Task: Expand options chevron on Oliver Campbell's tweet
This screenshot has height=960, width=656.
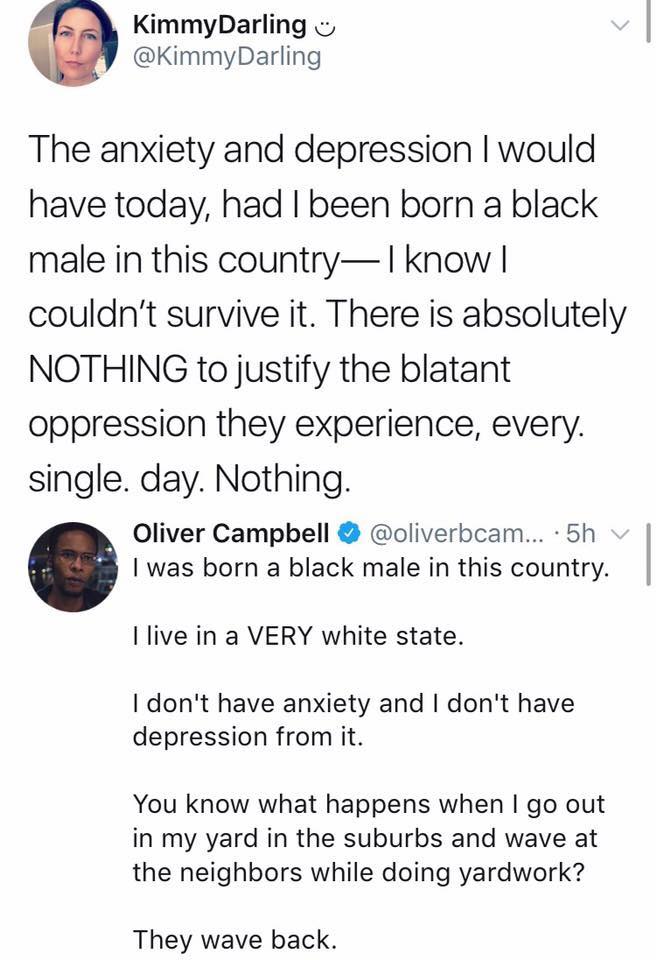Action: (620, 534)
